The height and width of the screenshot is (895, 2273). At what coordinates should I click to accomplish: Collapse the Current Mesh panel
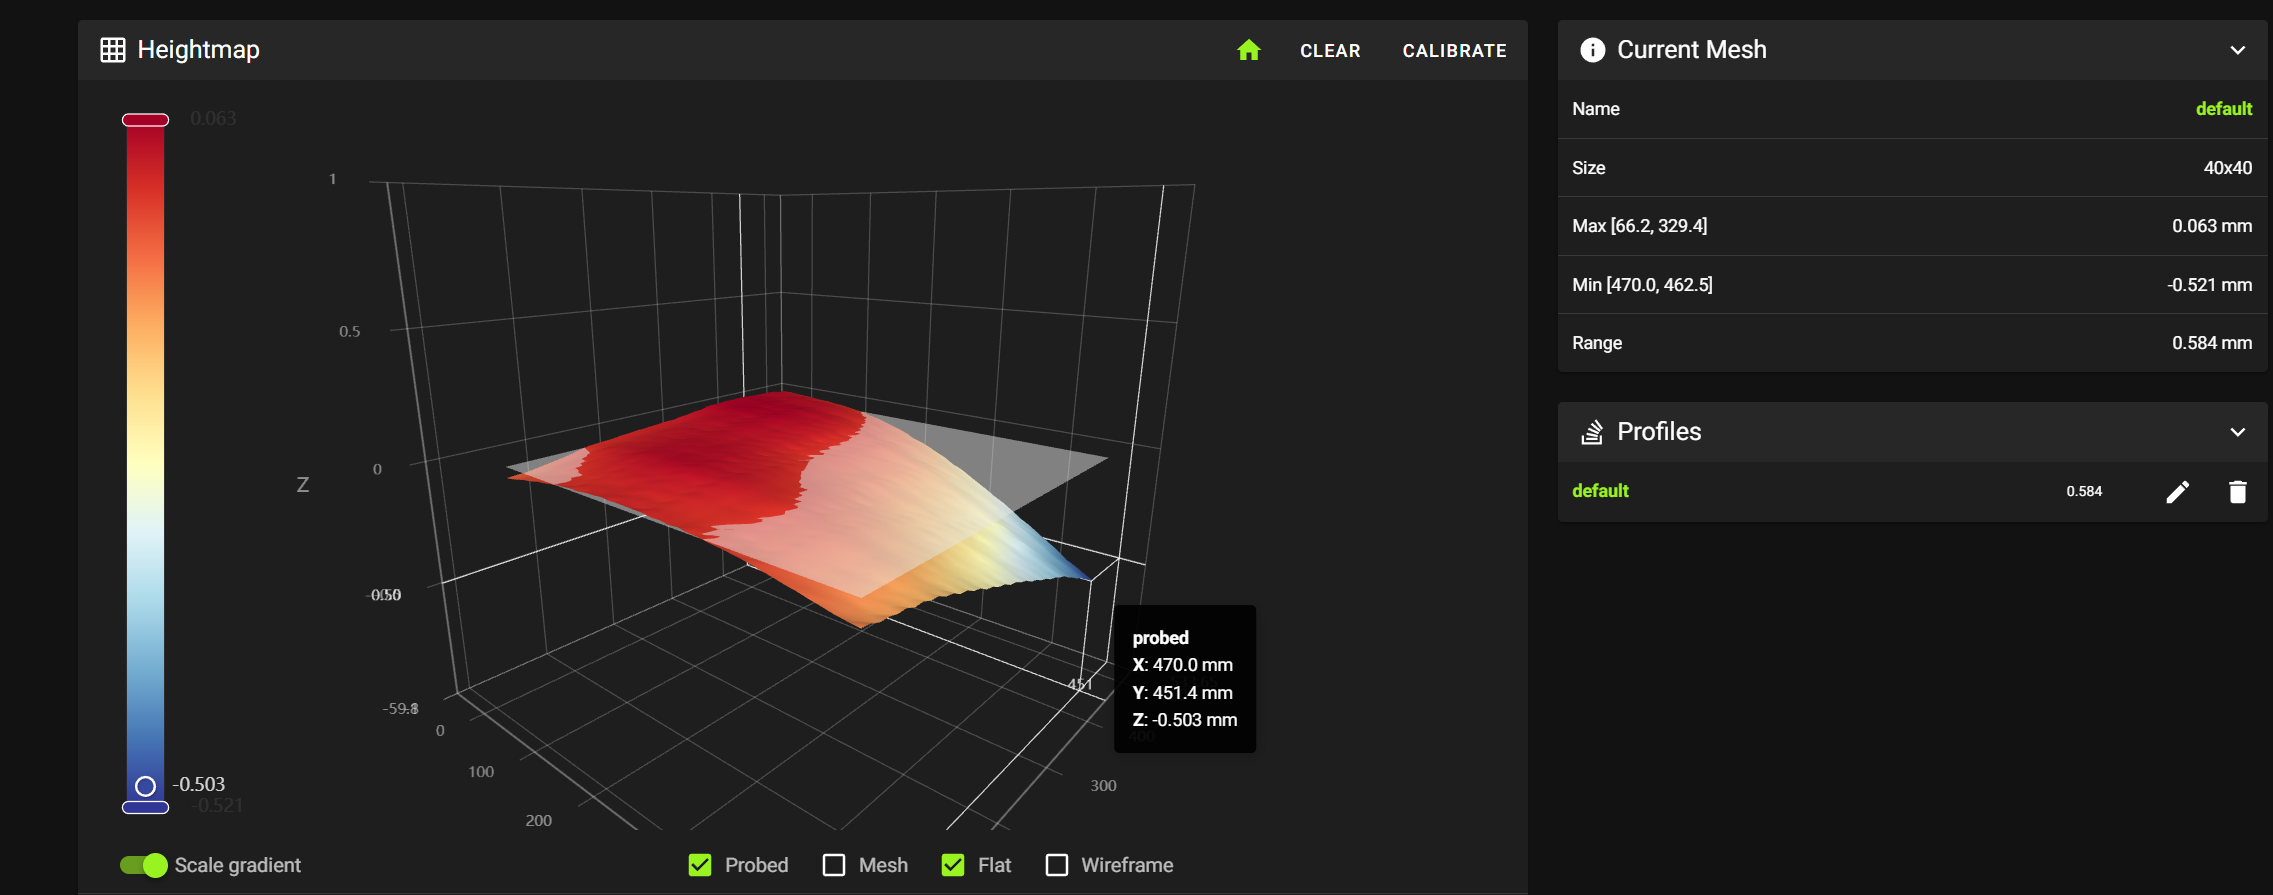pos(2238,50)
